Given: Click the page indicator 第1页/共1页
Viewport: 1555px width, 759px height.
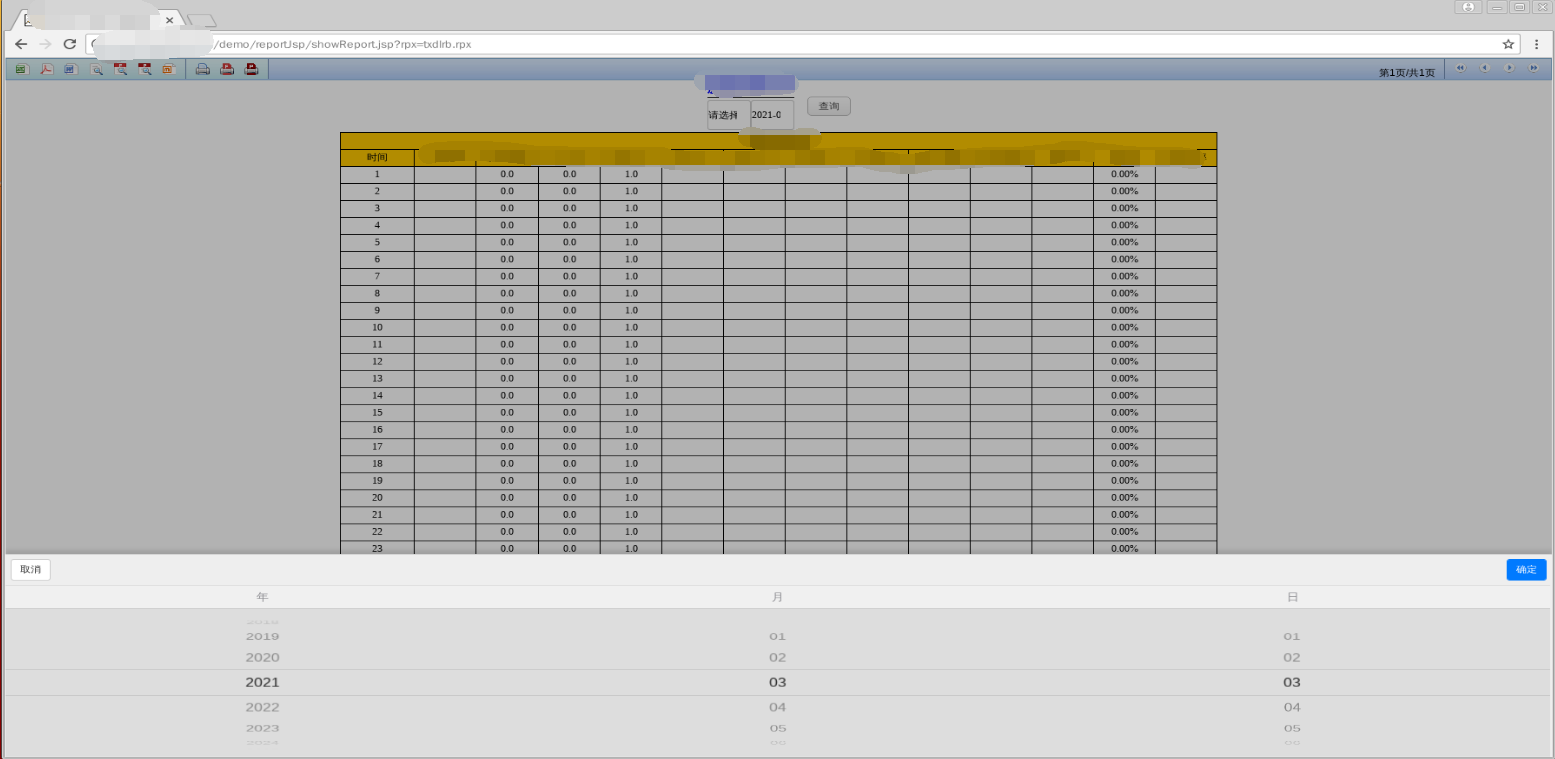Looking at the screenshot, I should coord(1407,73).
